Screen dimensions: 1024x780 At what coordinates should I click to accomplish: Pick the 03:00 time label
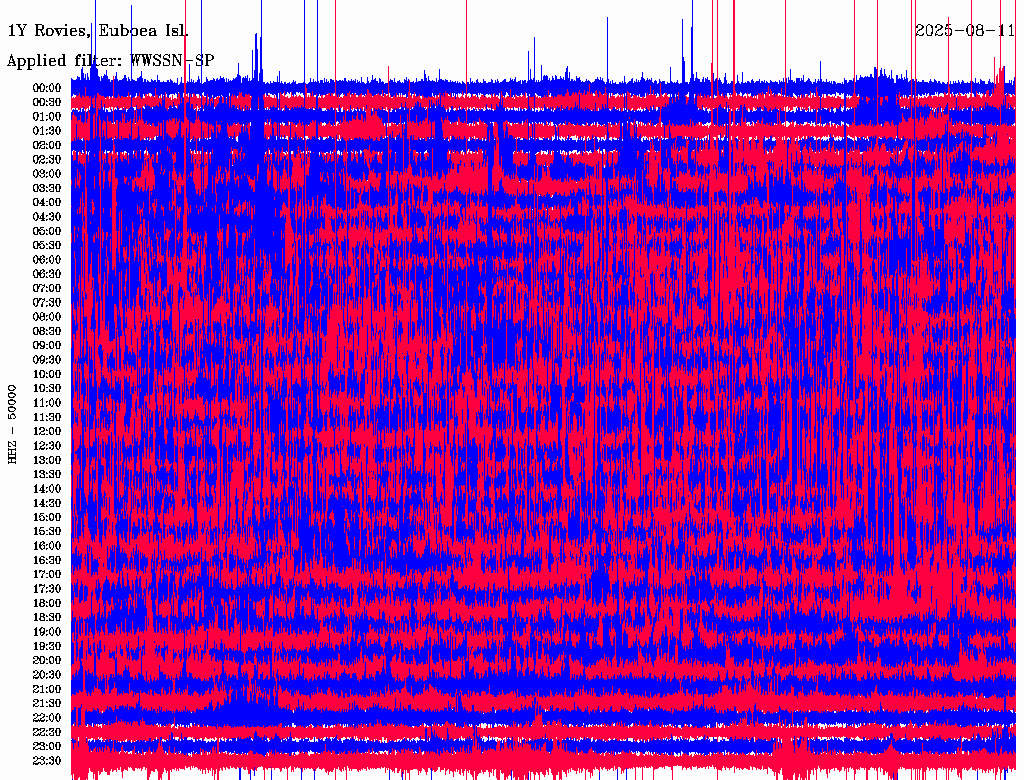[48, 174]
